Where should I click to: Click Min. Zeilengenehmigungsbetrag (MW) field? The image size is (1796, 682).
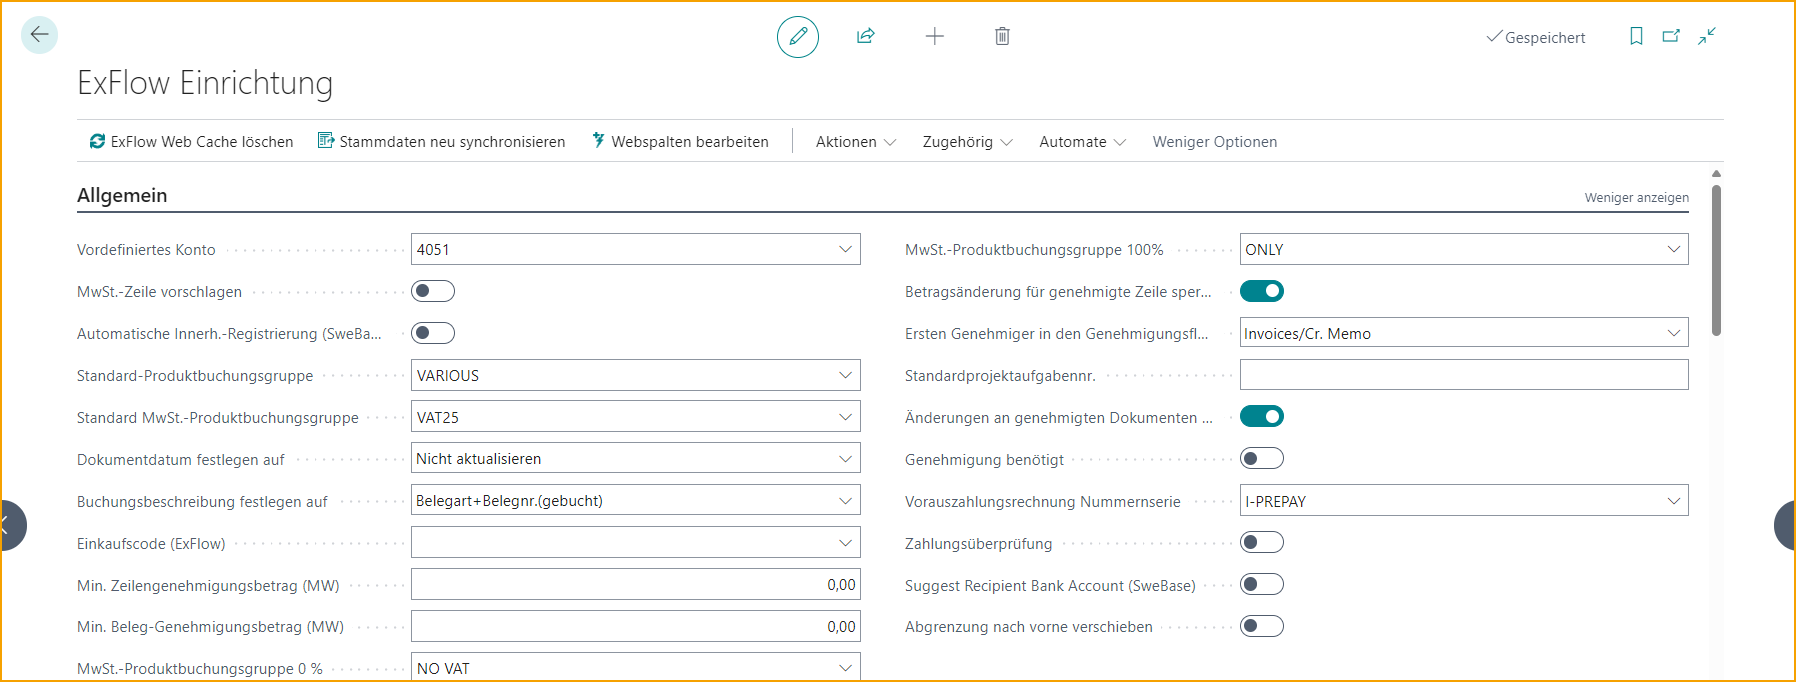coord(636,584)
